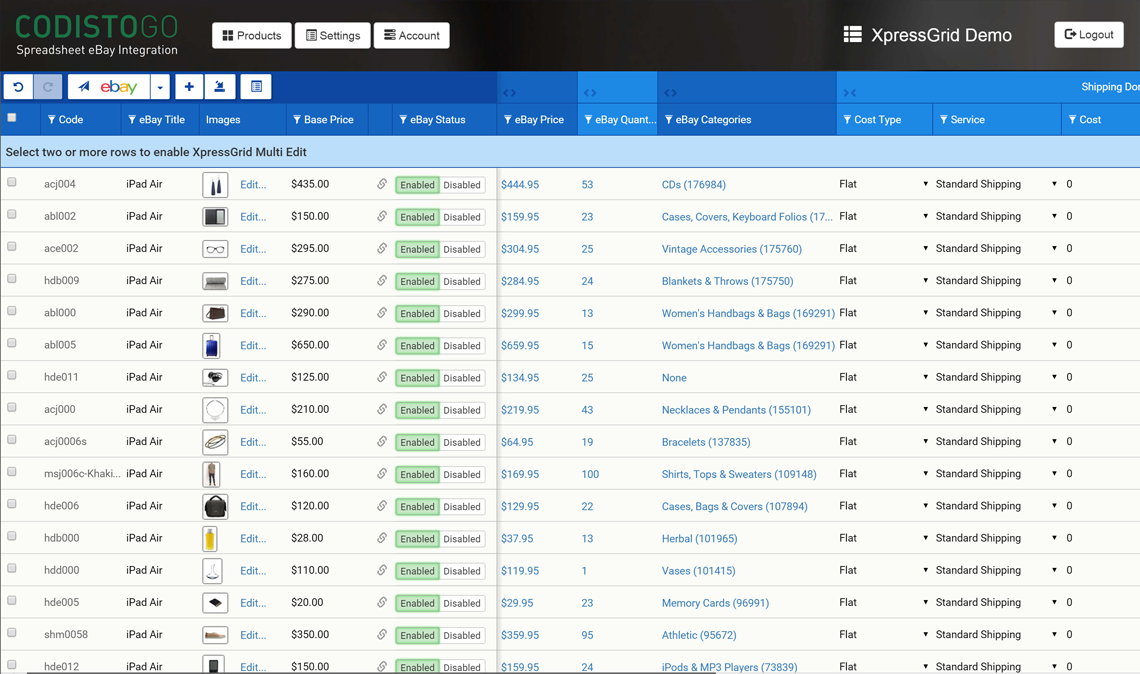Check the select-all header checkbox
This screenshot has height=674, width=1140.
[12, 118]
